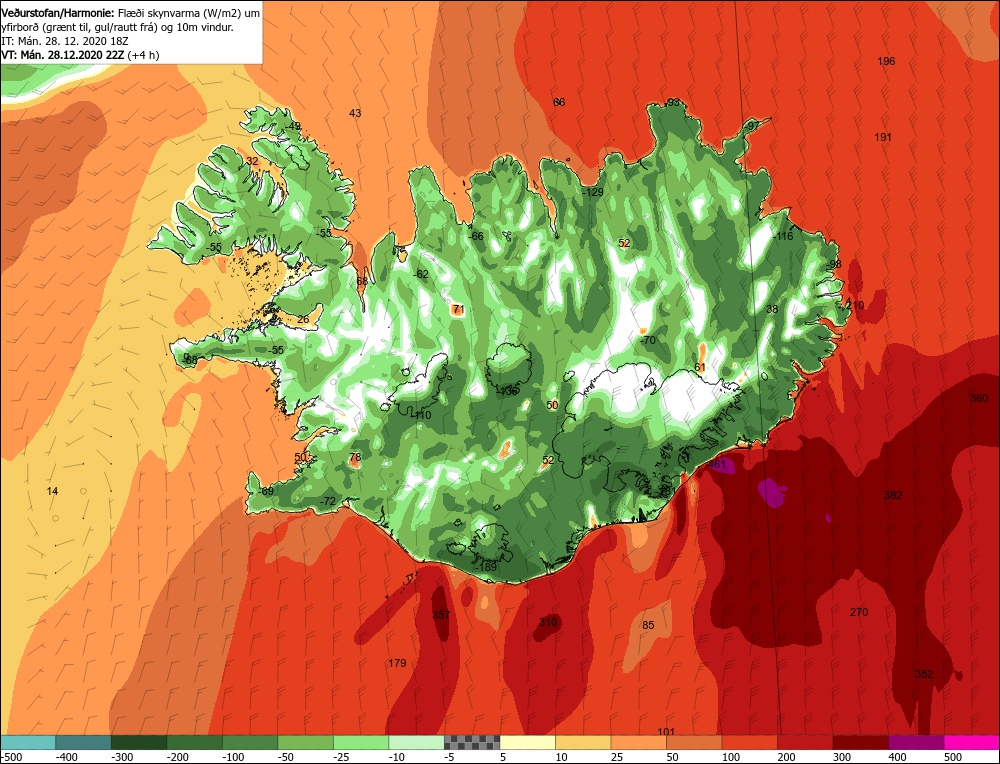Click the value -189 at the southern glacier

(x=486, y=567)
